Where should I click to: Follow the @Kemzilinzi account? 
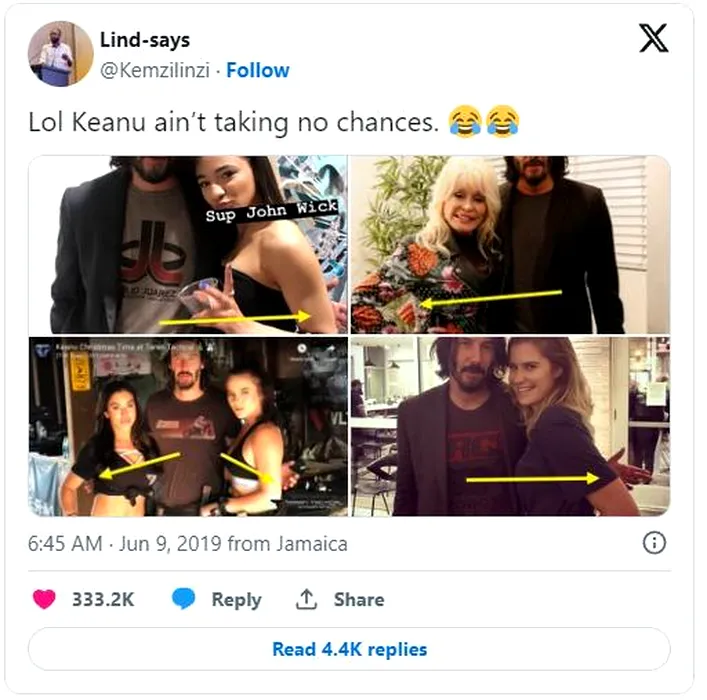coord(258,70)
